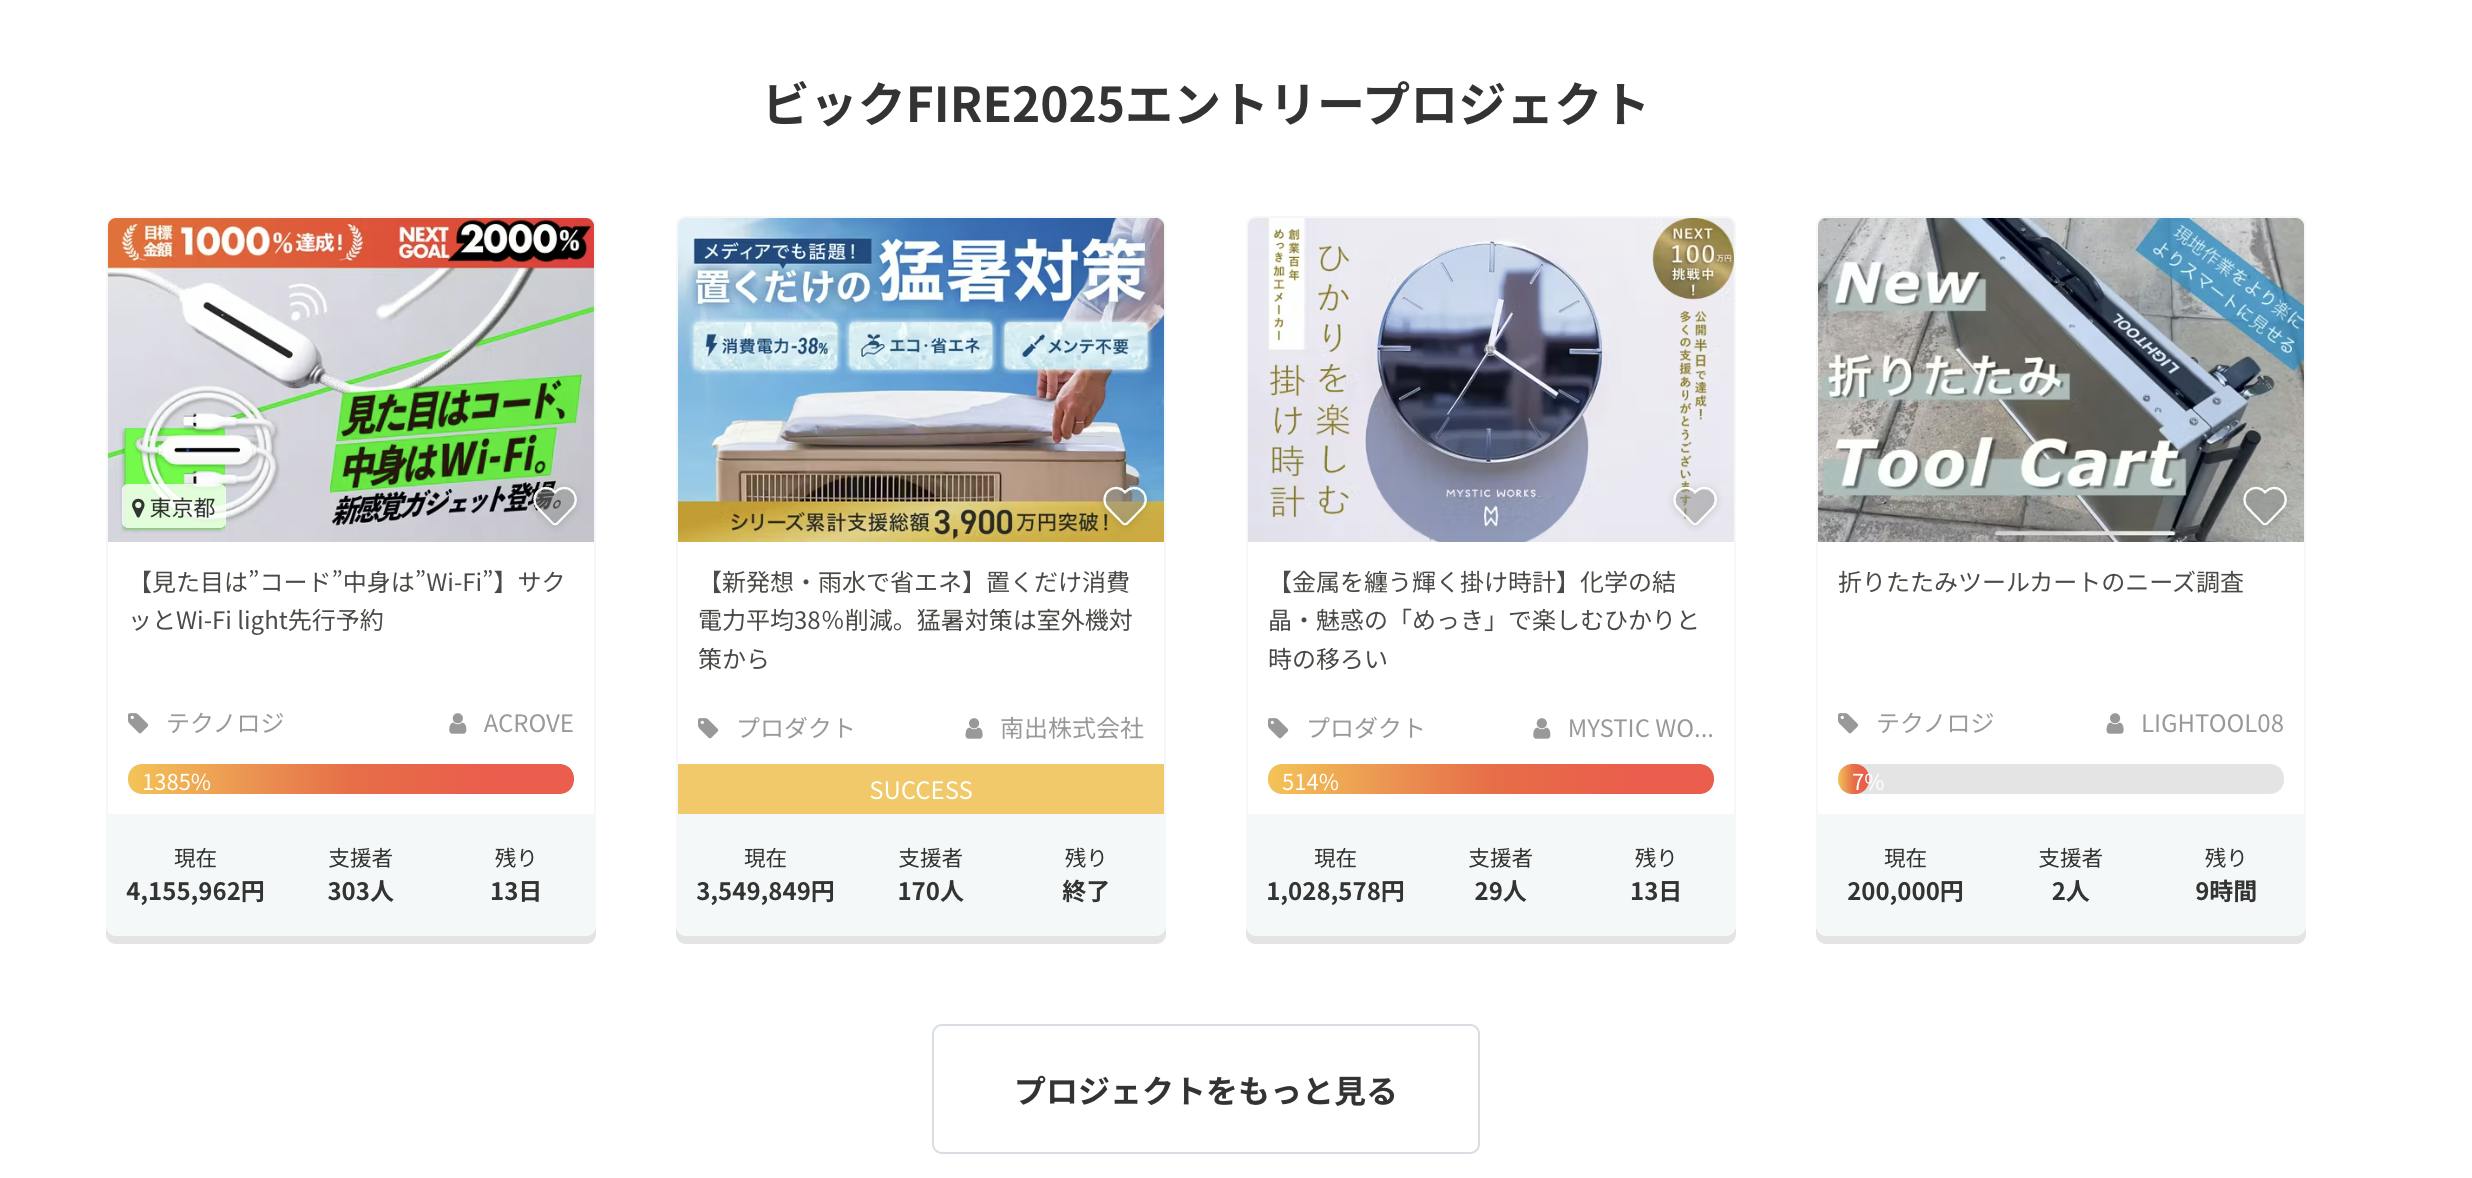2472x1178 pixels.
Task: Toggle heart on the air conditioner project
Action: (x=1124, y=505)
